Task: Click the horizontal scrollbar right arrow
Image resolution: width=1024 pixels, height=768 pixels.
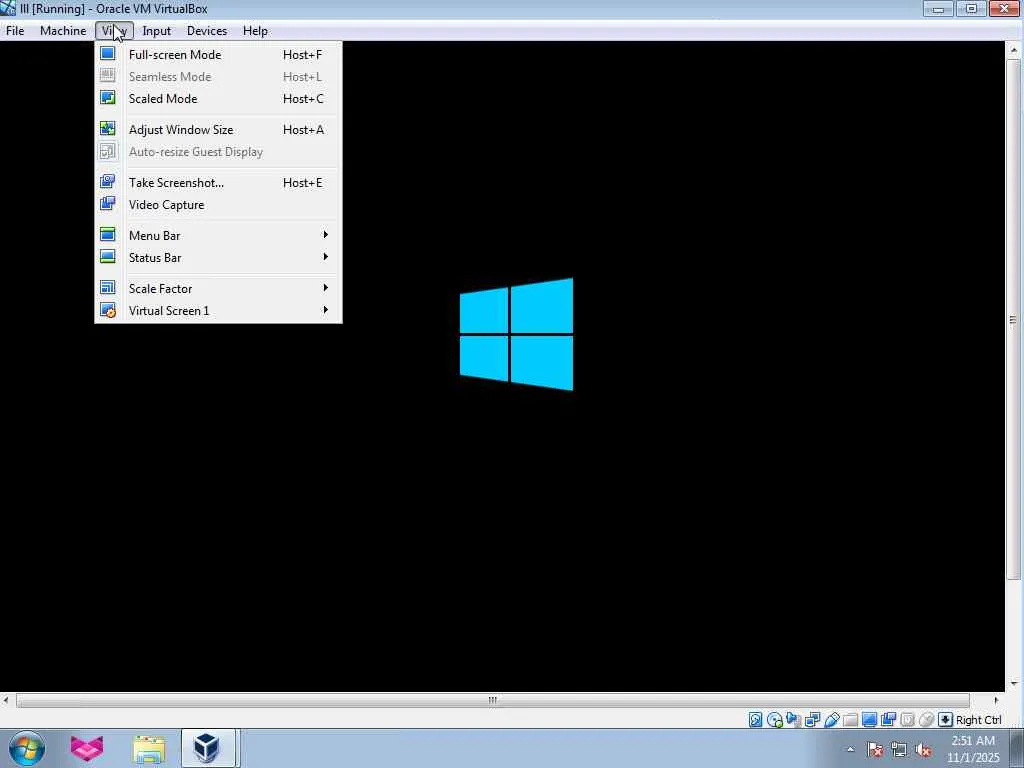Action: click(996, 700)
